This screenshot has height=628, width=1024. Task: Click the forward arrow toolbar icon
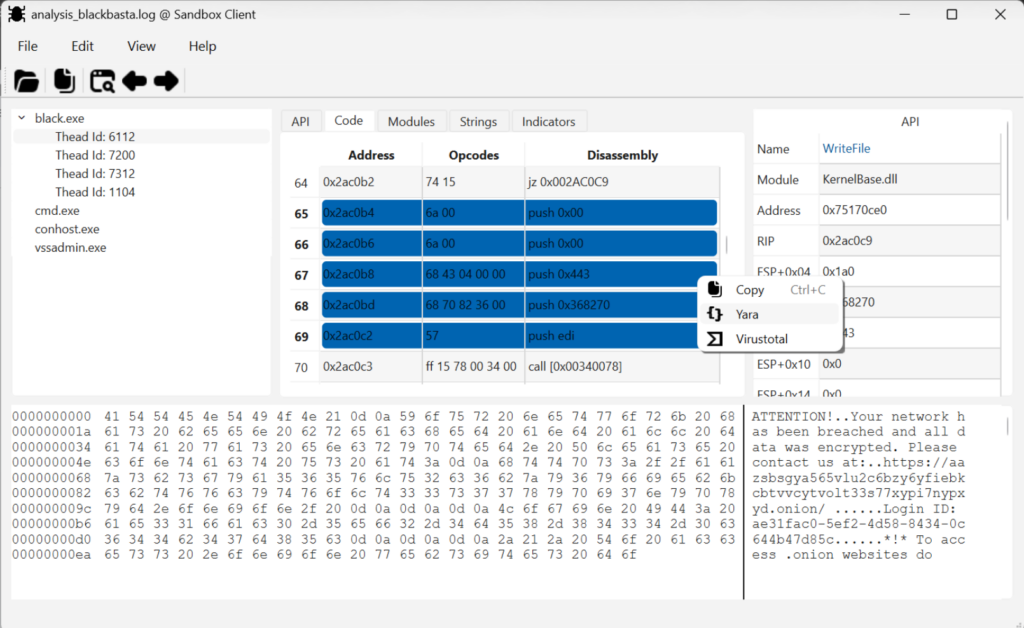166,81
